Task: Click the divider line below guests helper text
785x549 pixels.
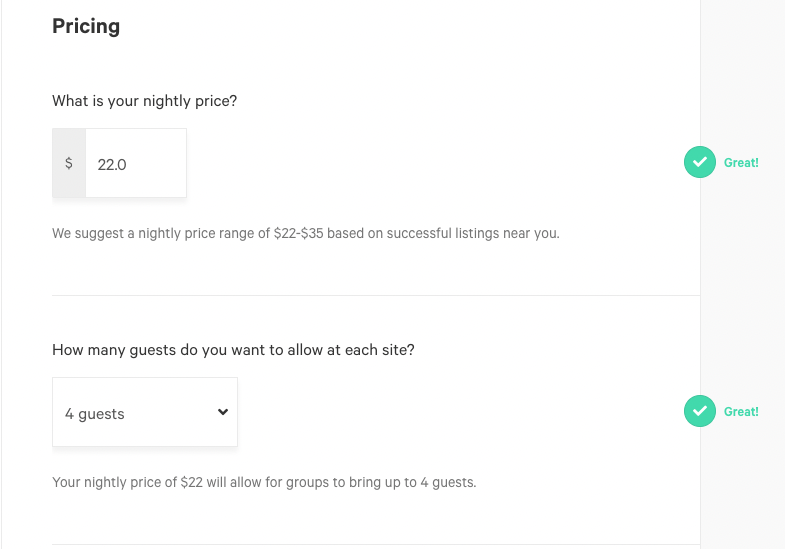Action: (x=376, y=544)
